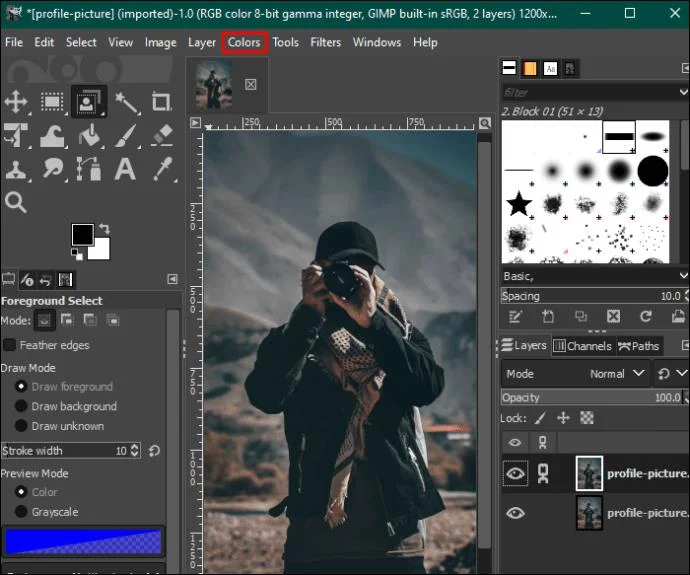Open the Layer menu
The image size is (690, 575).
202,42
